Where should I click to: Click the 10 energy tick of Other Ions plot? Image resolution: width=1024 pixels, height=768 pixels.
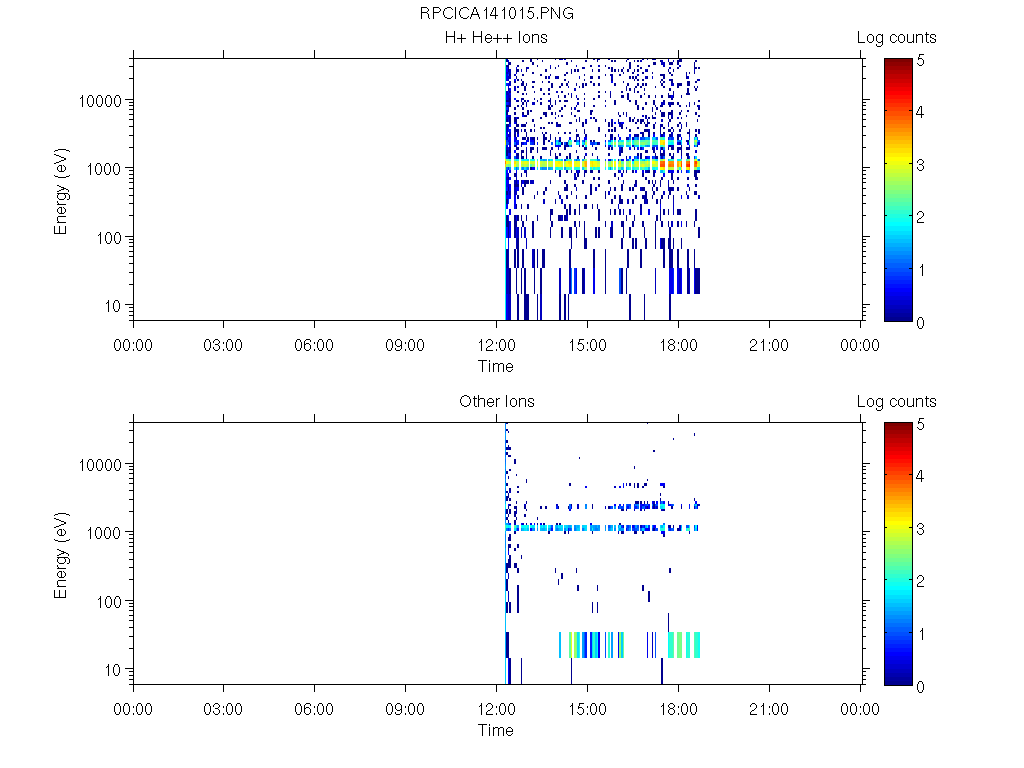(x=113, y=669)
